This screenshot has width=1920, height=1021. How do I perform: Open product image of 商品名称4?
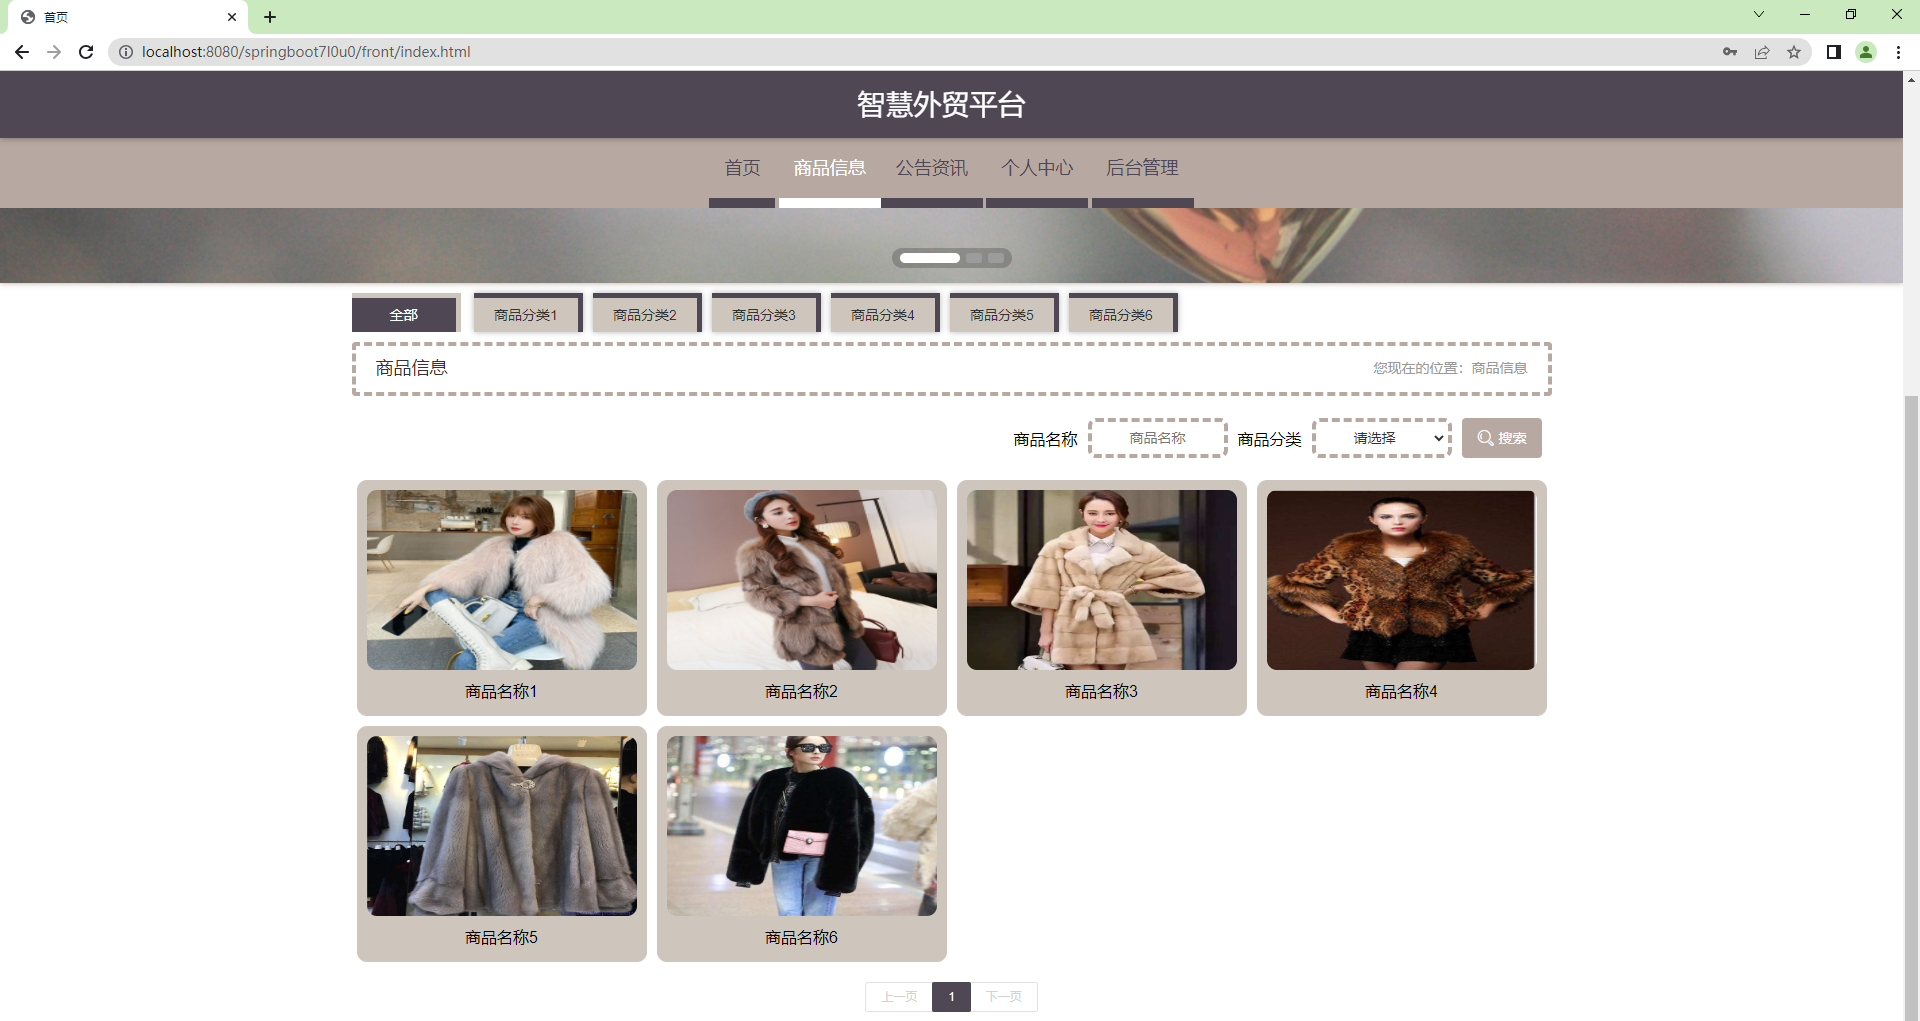coord(1402,580)
